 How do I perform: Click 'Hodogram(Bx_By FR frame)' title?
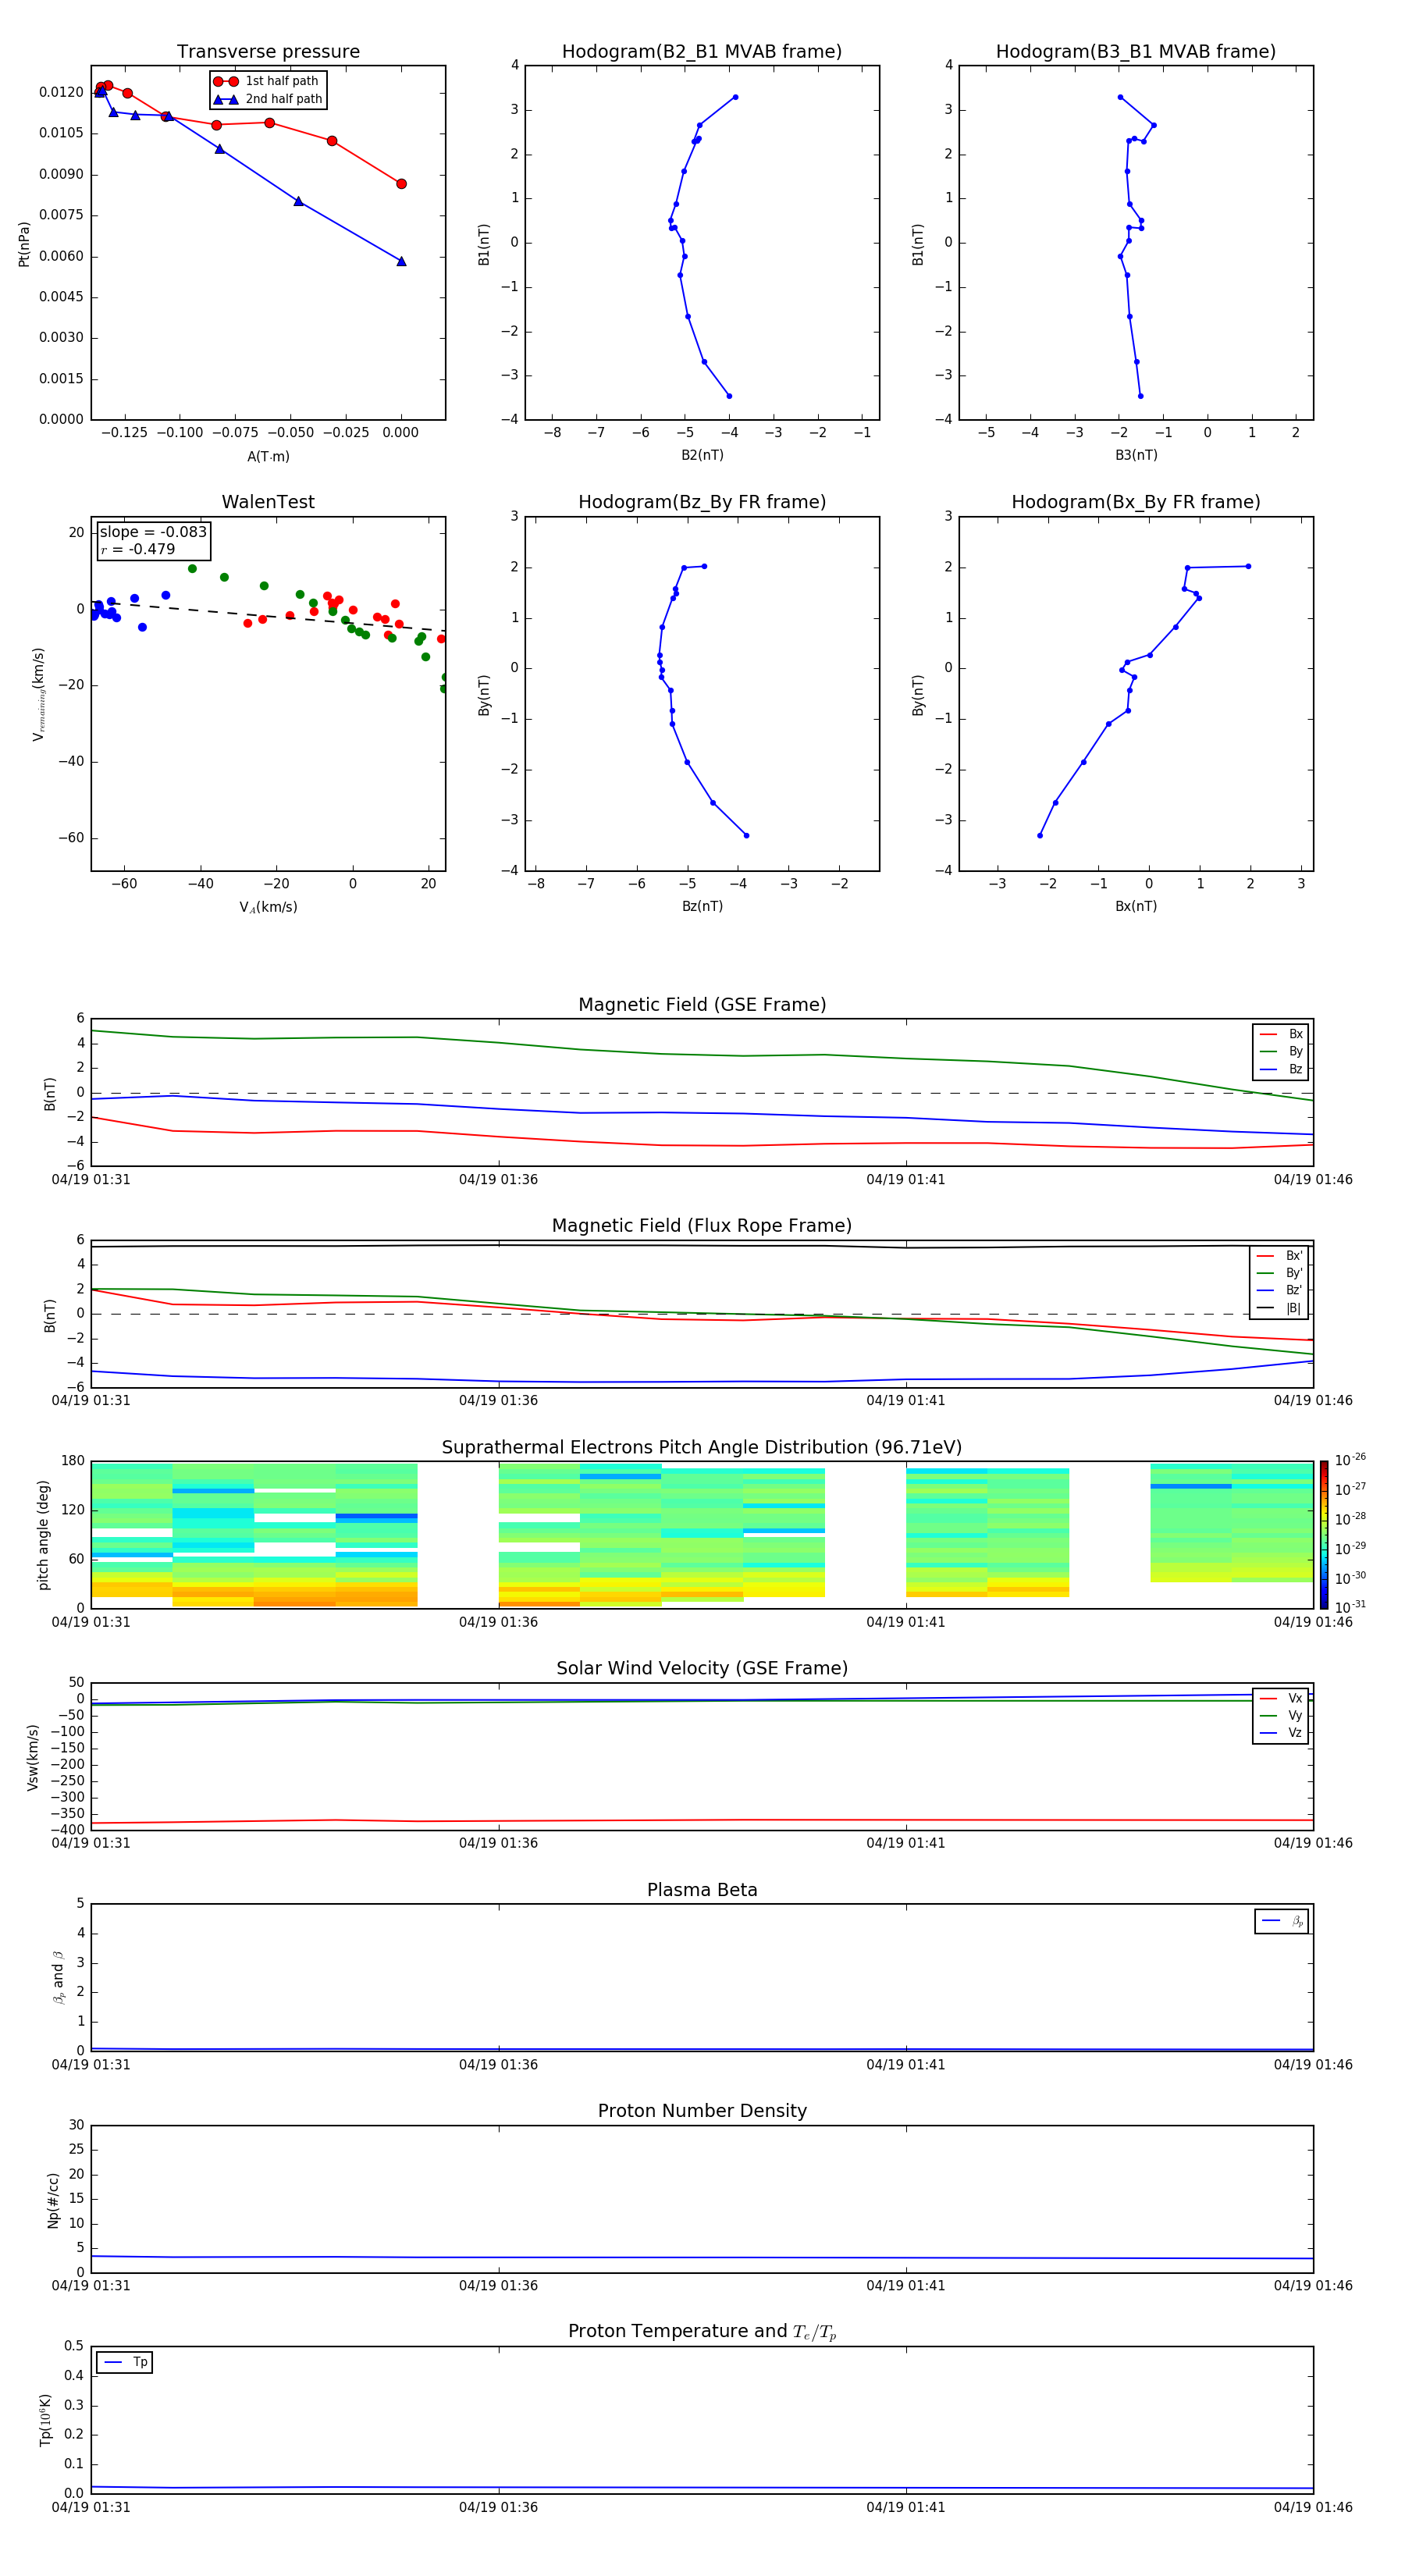point(1136,502)
